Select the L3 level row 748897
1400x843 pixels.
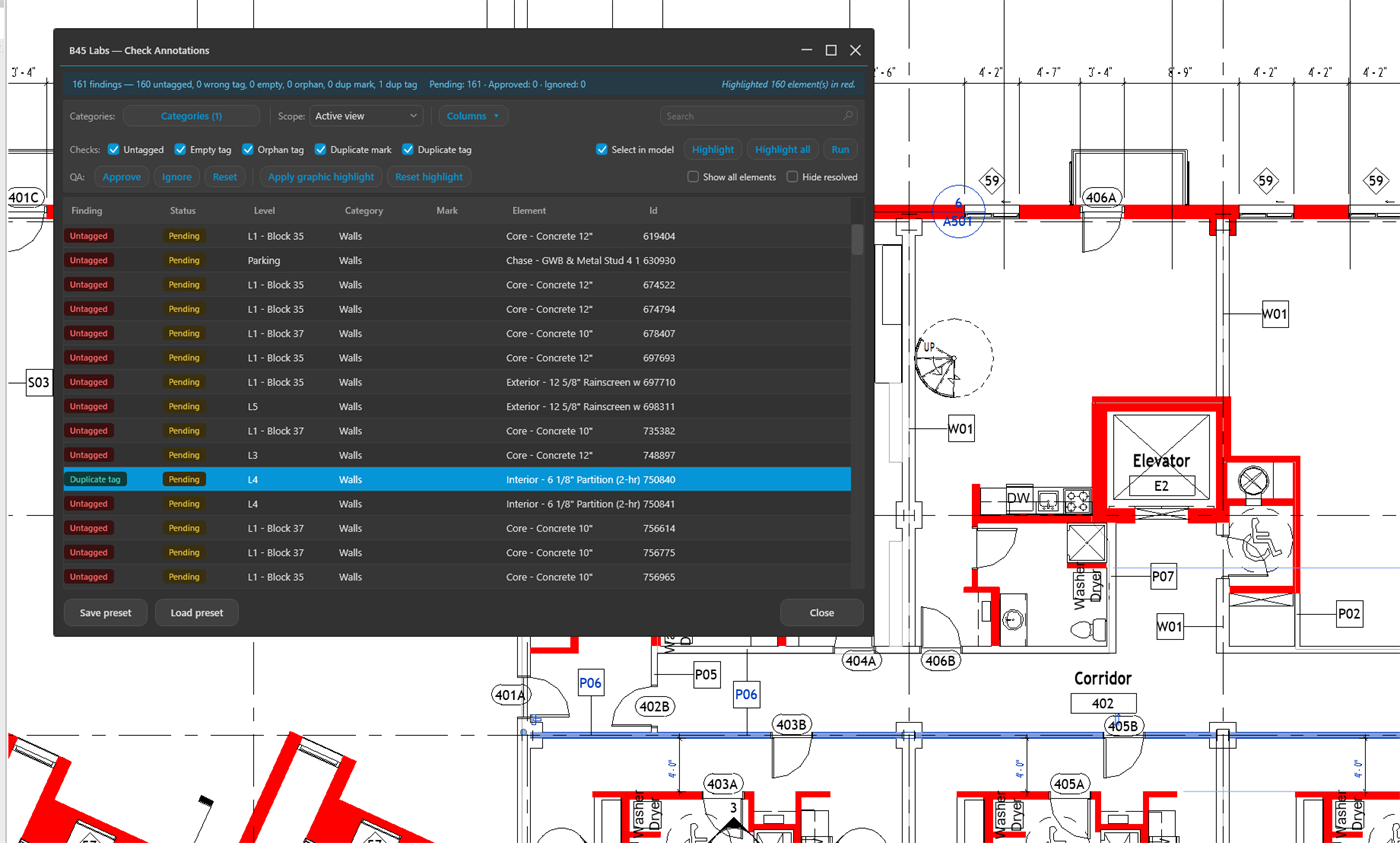click(x=457, y=455)
